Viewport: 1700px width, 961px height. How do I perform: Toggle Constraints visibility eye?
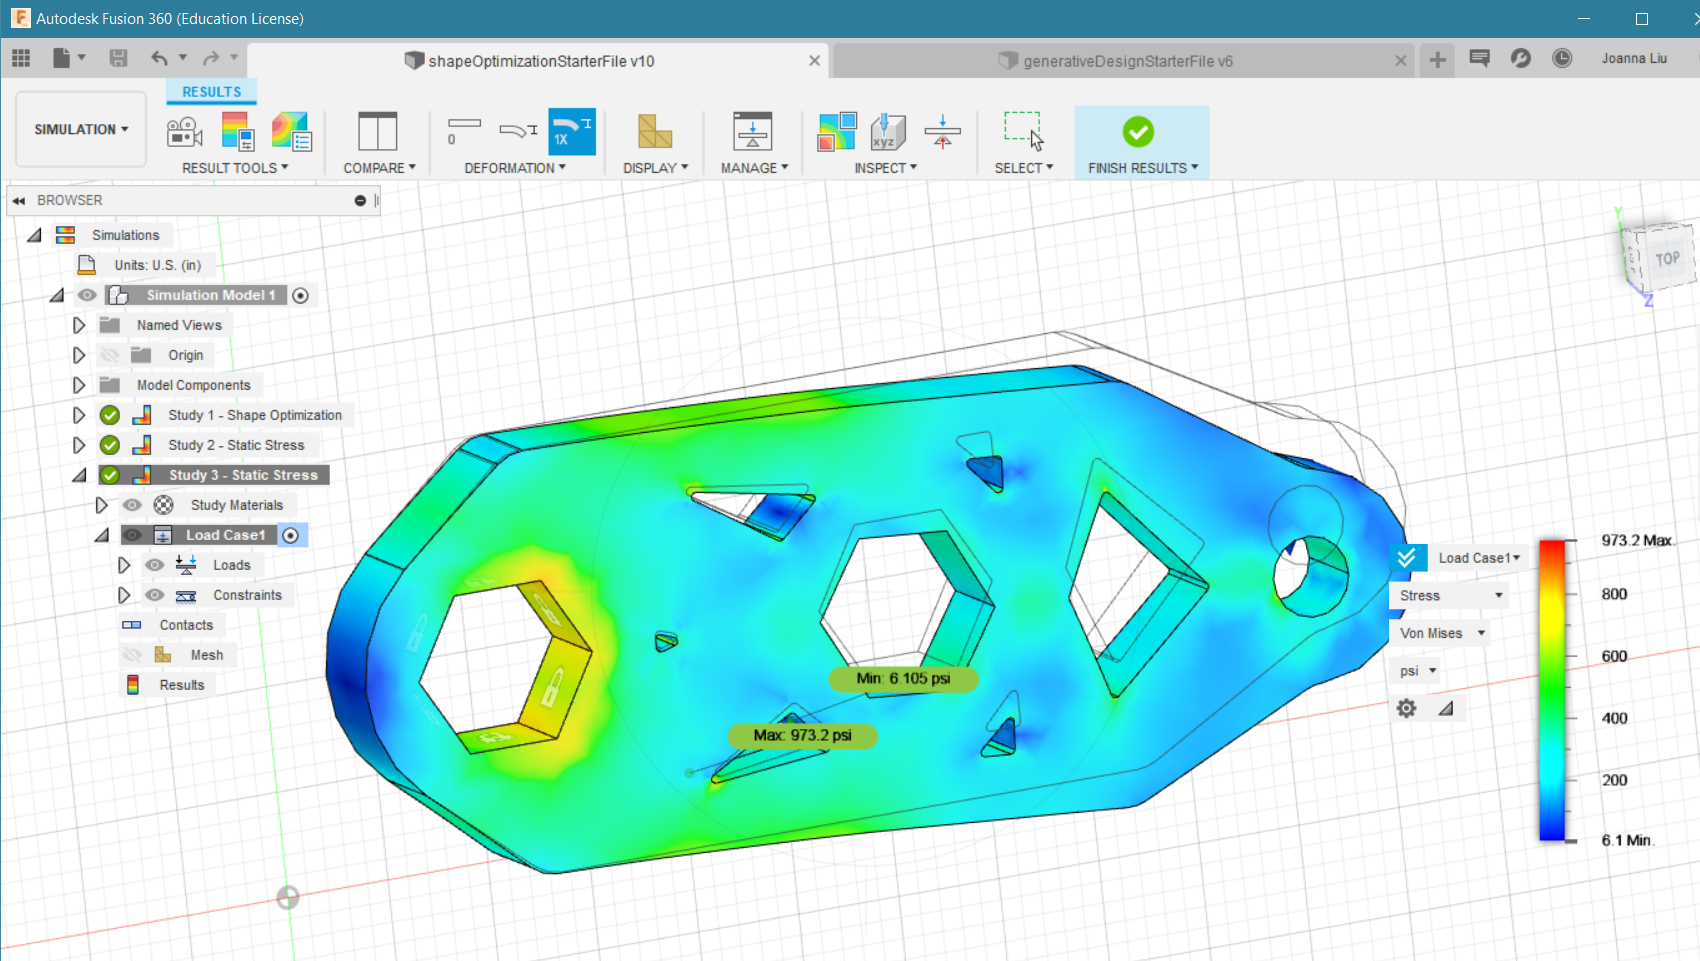[154, 595]
